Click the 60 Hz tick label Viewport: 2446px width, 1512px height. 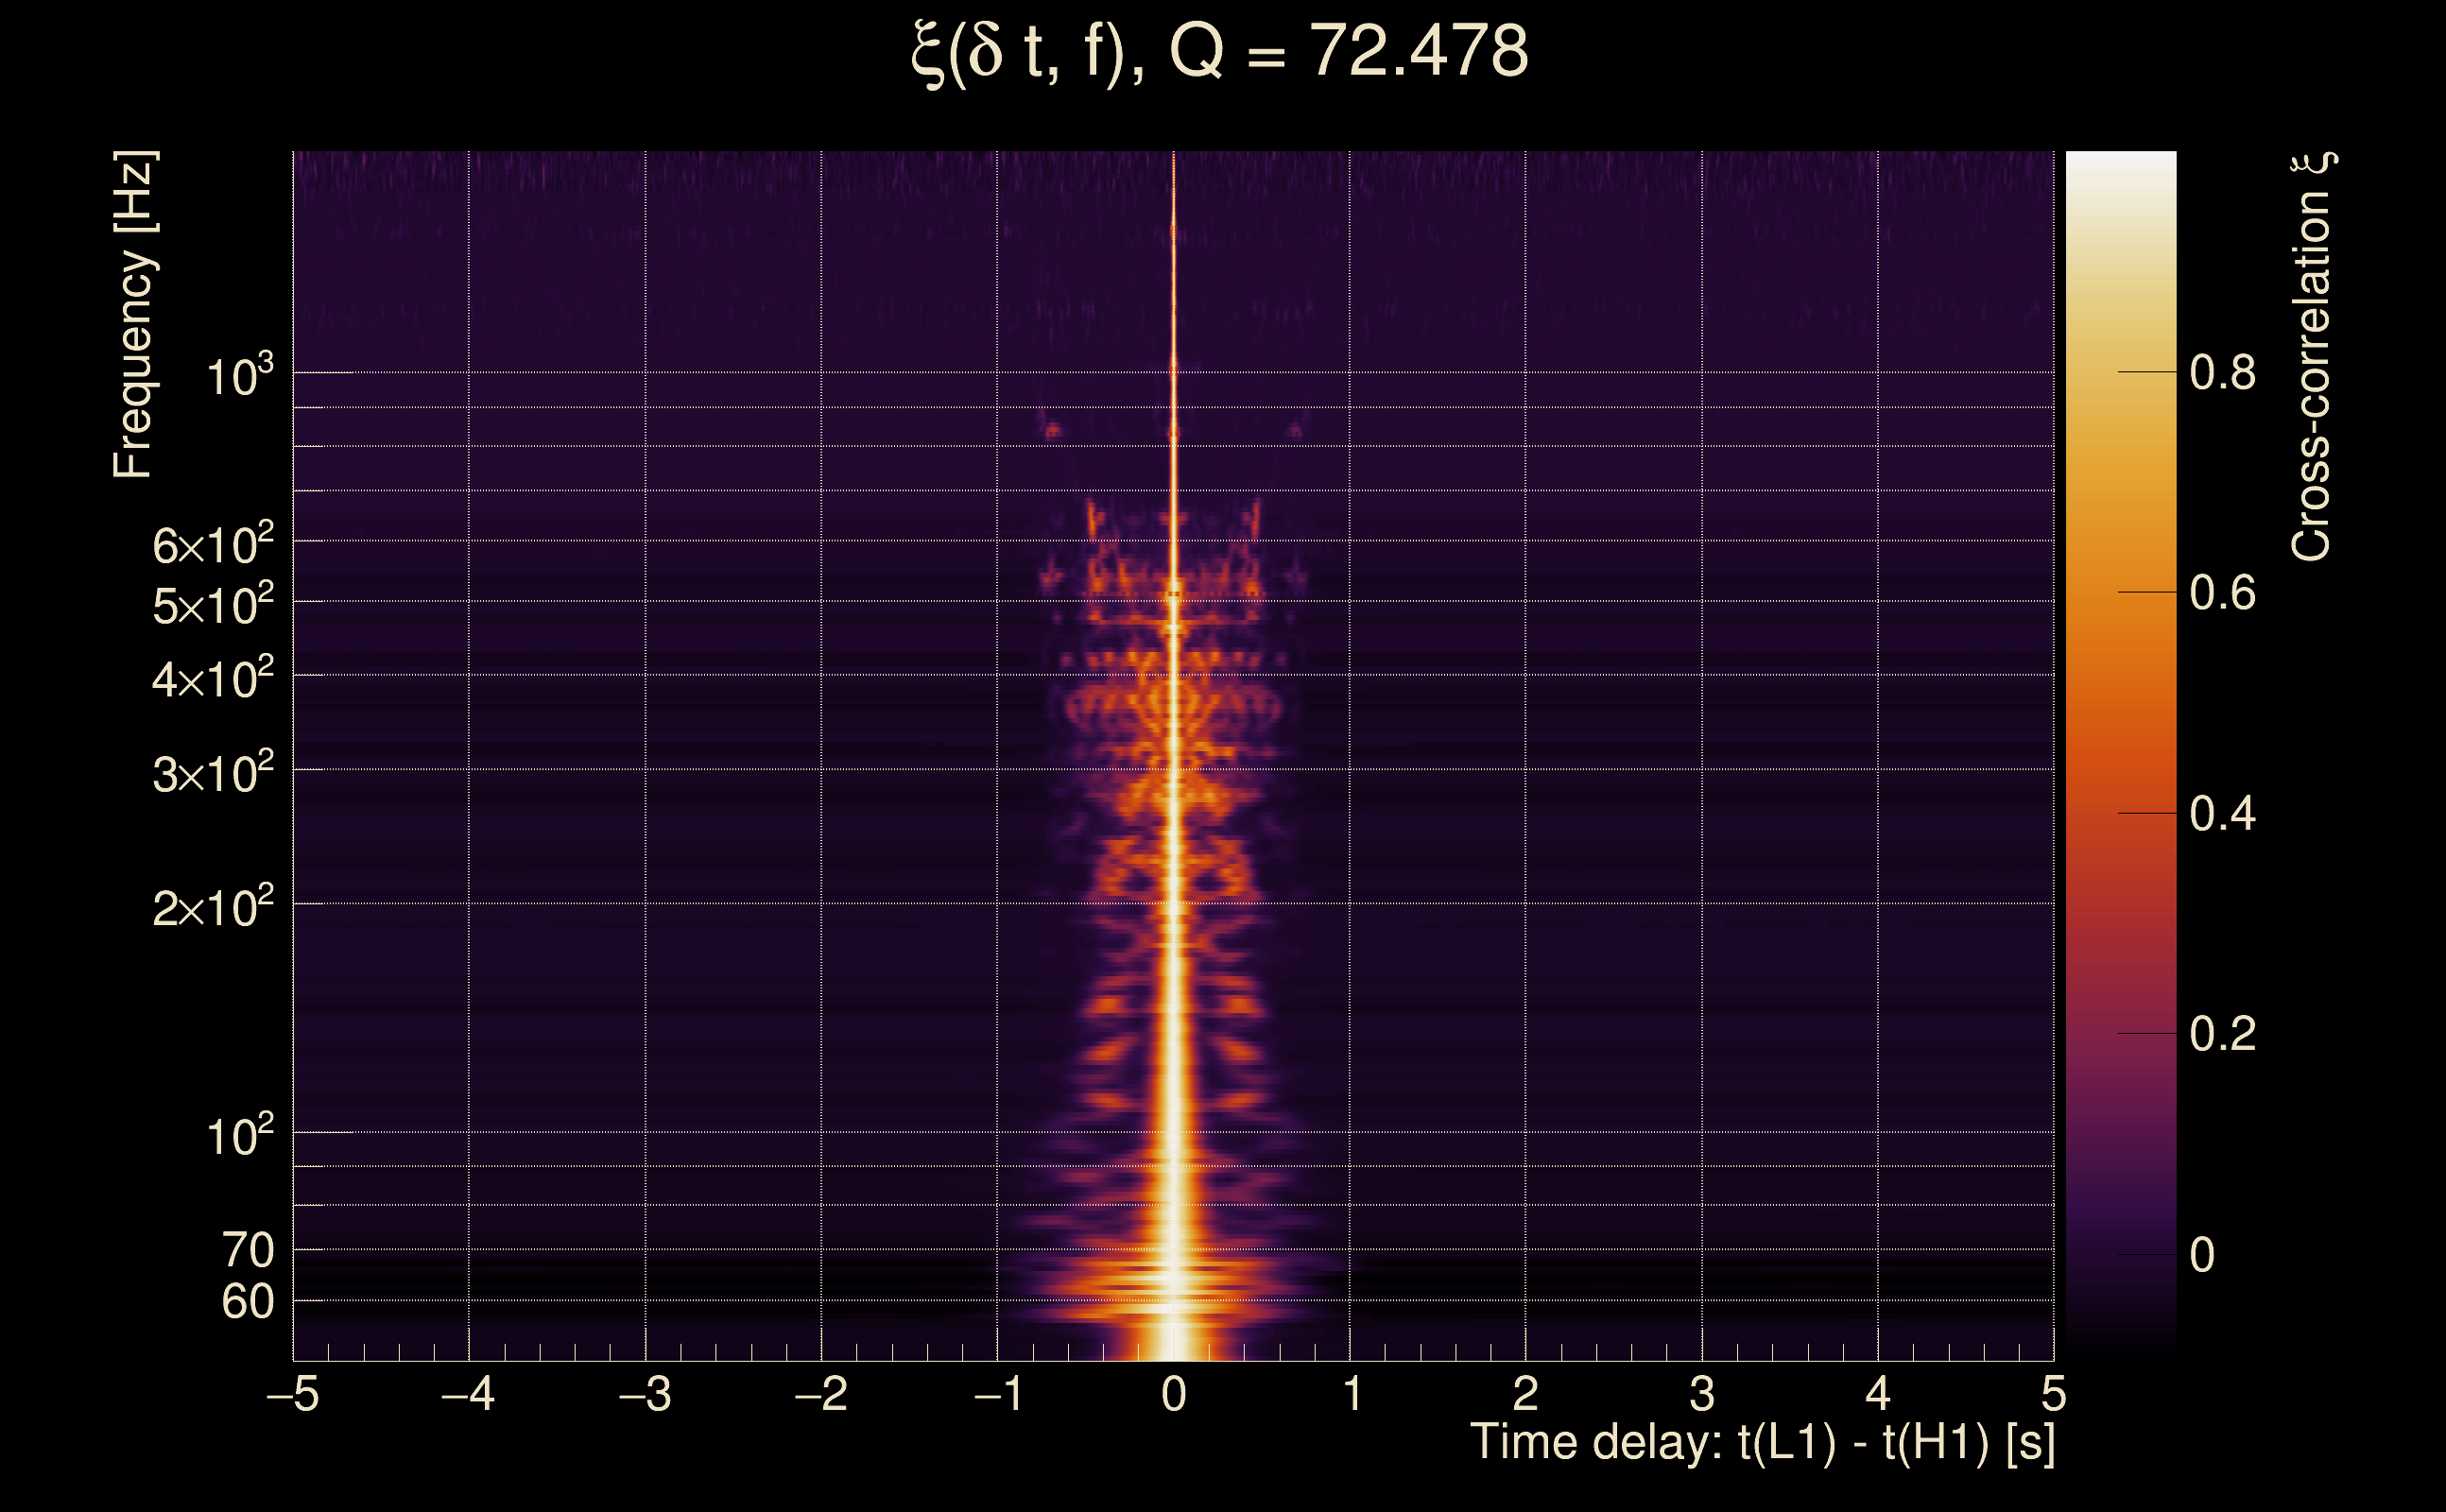247,1303
